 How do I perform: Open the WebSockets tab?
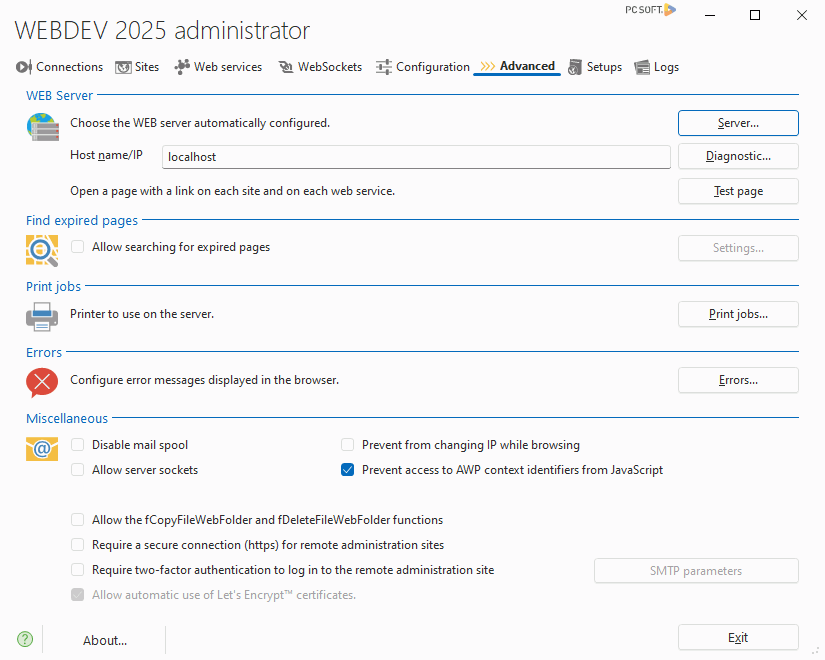(x=320, y=67)
